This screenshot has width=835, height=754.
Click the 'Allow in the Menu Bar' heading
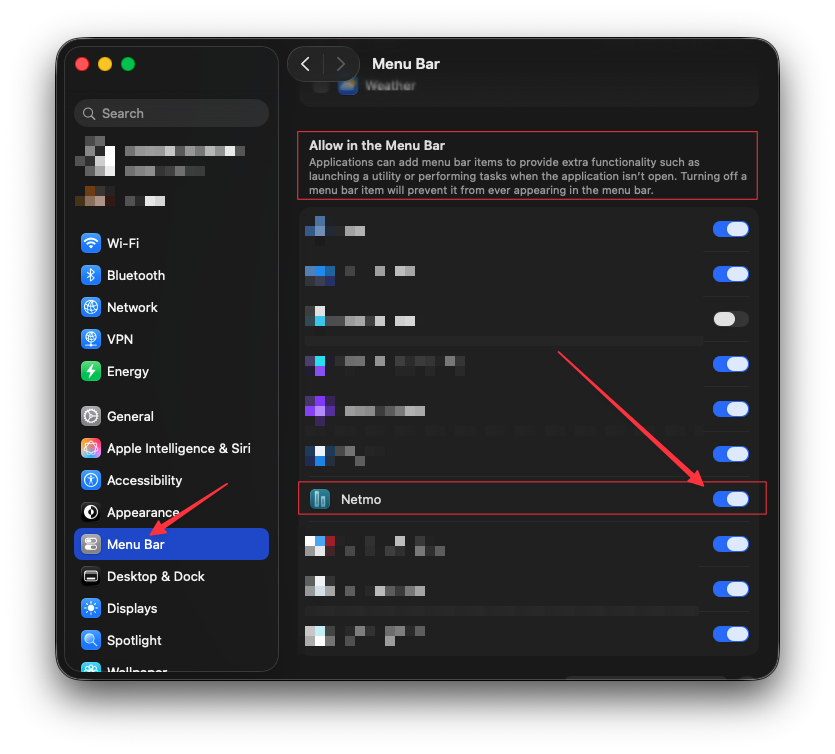coord(377,145)
